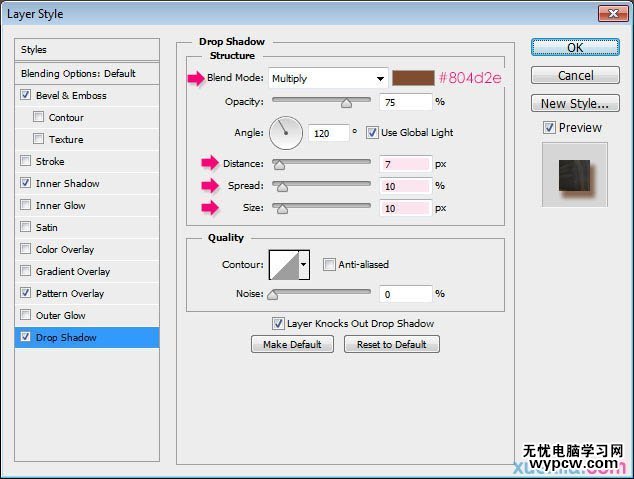Screen dimensions: 634x479
Task: Click the Opacity value field
Action: click(x=406, y=102)
